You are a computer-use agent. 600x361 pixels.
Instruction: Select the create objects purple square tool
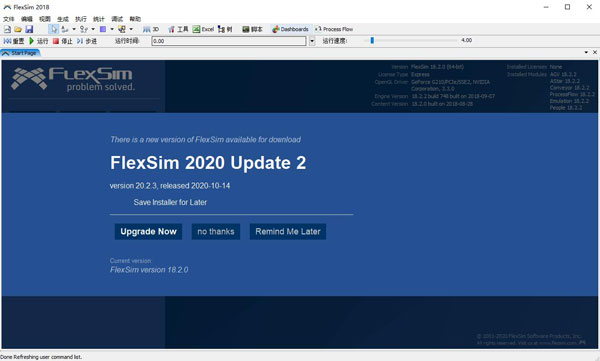(103, 29)
